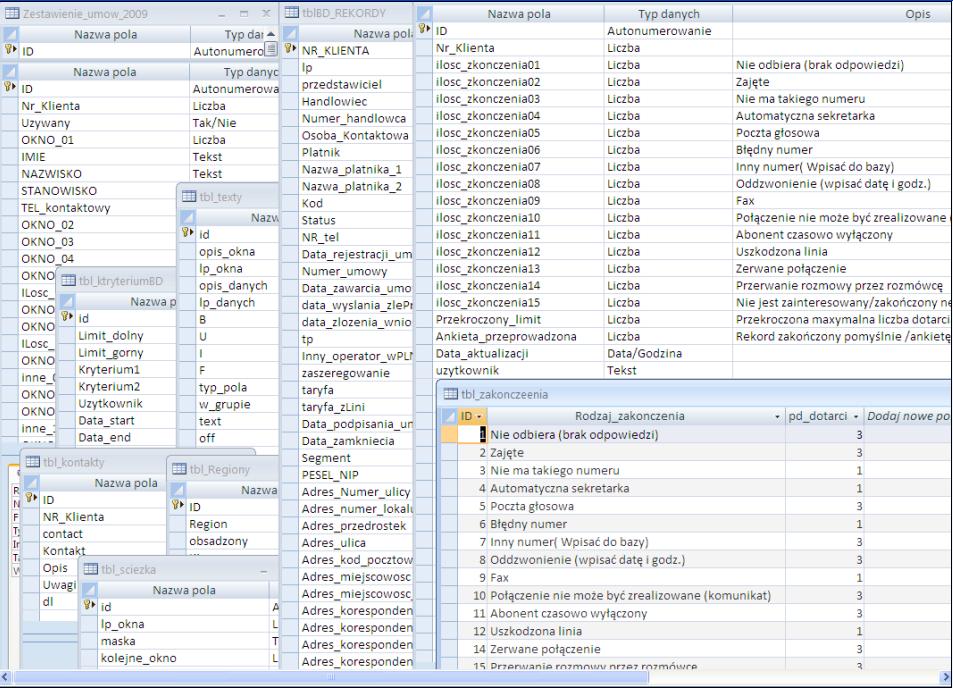The image size is (953, 688).
Task: Click the Tak/Nie data type for Uzywany
Action: click(x=215, y=123)
